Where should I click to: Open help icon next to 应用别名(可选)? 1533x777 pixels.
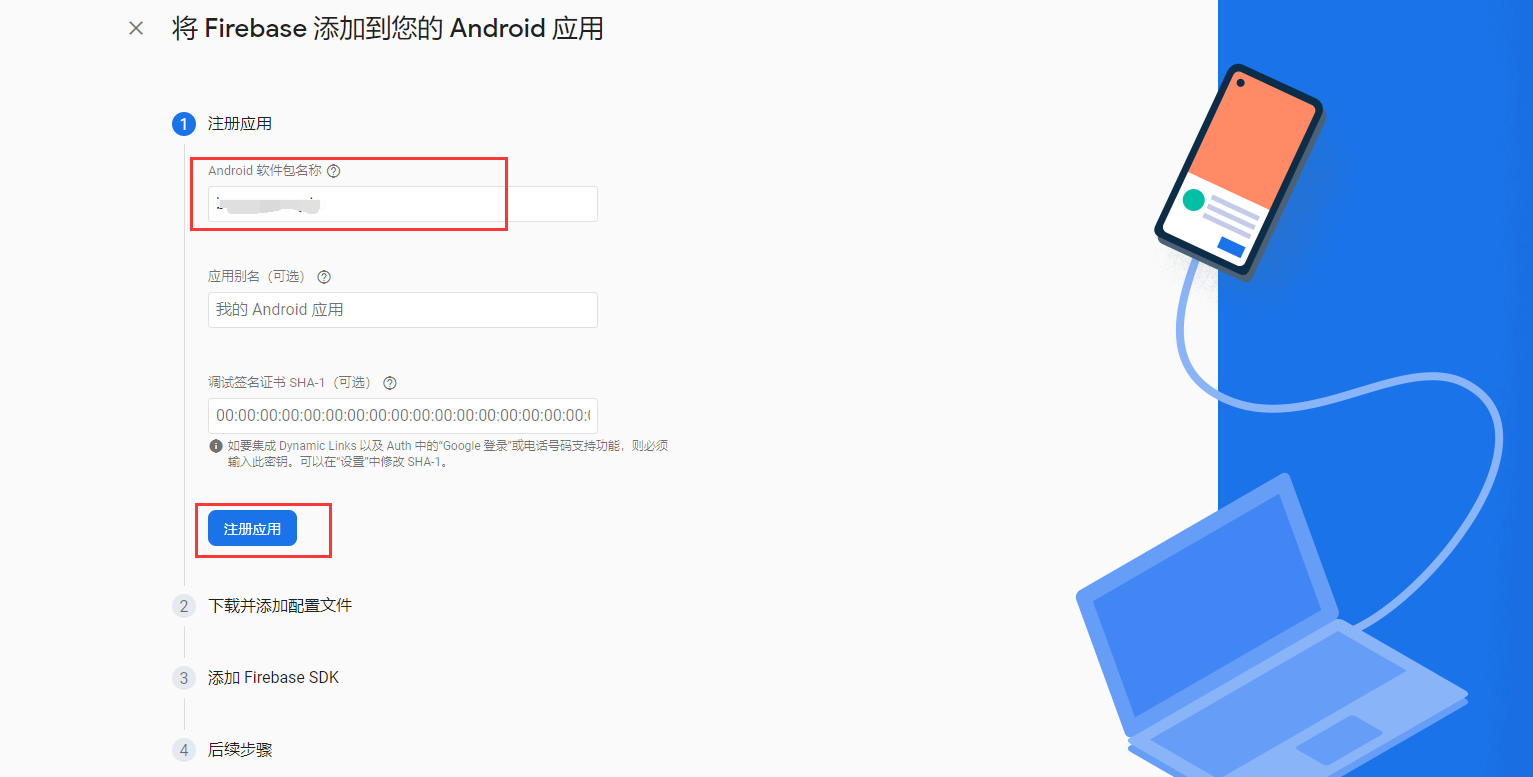pos(324,277)
